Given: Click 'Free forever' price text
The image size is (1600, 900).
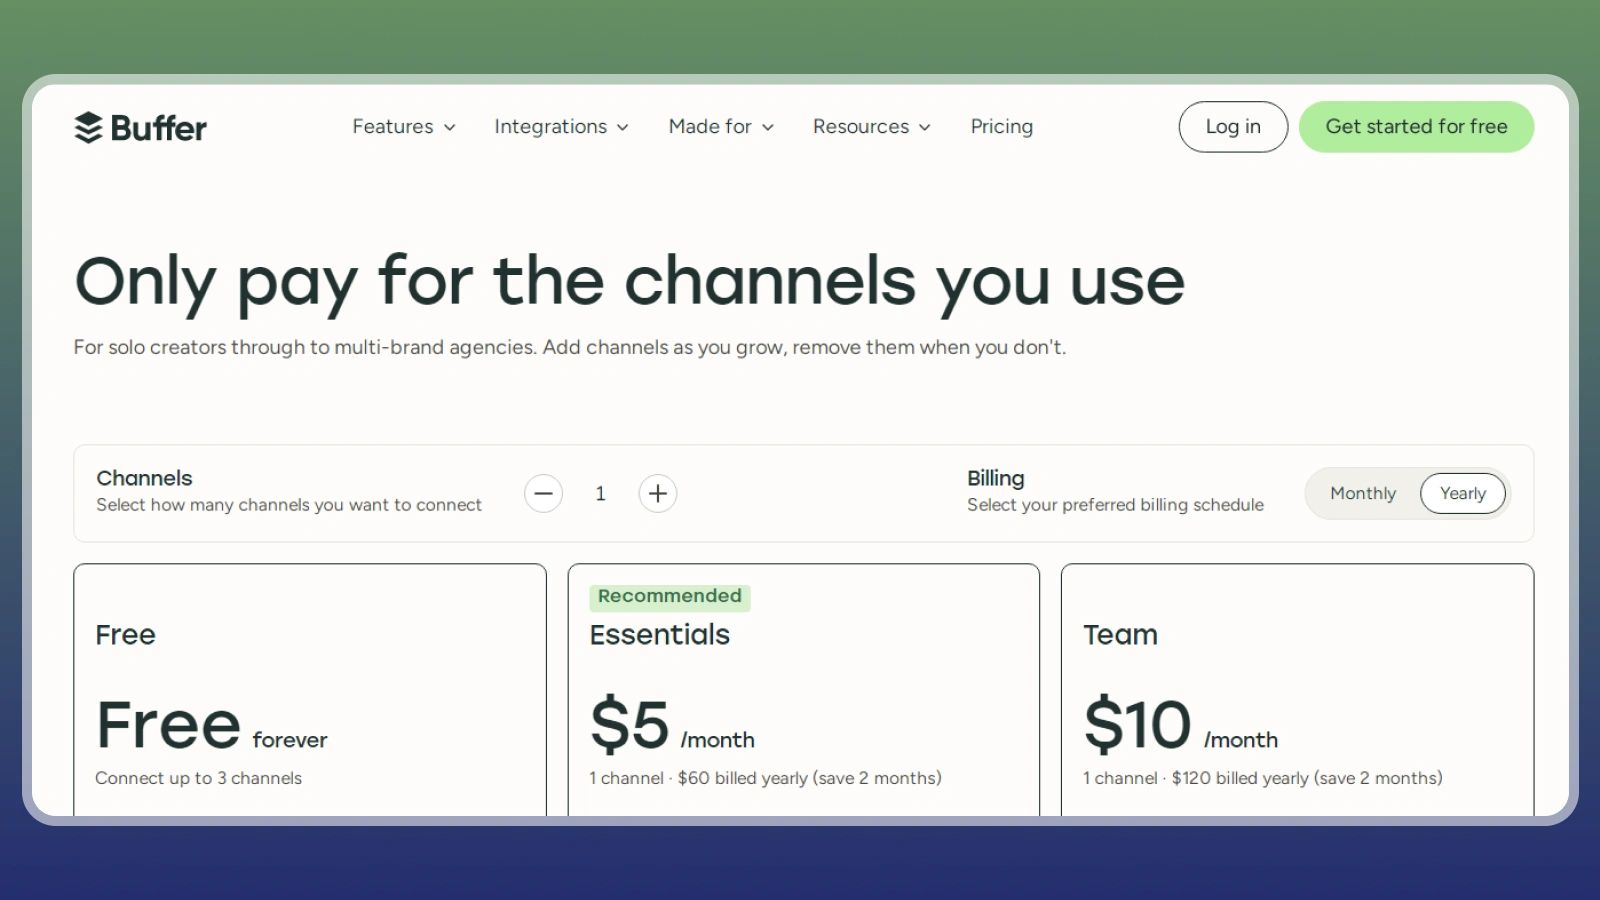Looking at the screenshot, I should pos(211,725).
